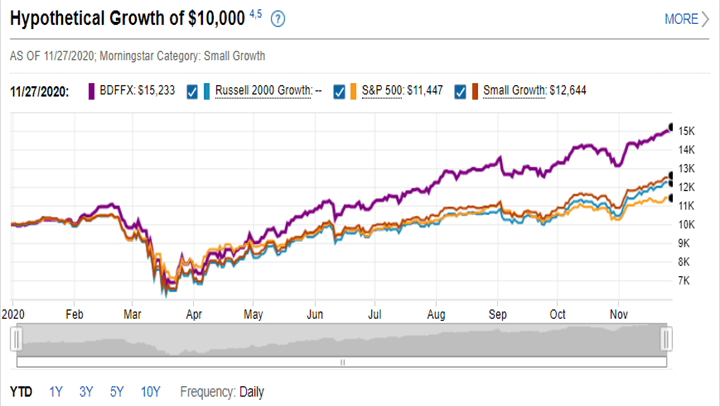Screen dimensions: 720x406
Task: Click the help question mark icon
Action: click(x=278, y=19)
